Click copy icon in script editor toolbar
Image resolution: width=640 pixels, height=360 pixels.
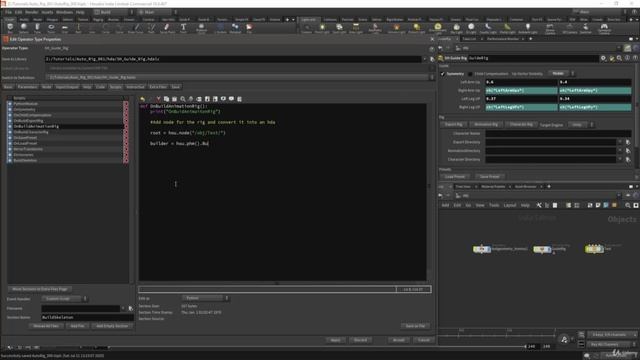[166, 99]
